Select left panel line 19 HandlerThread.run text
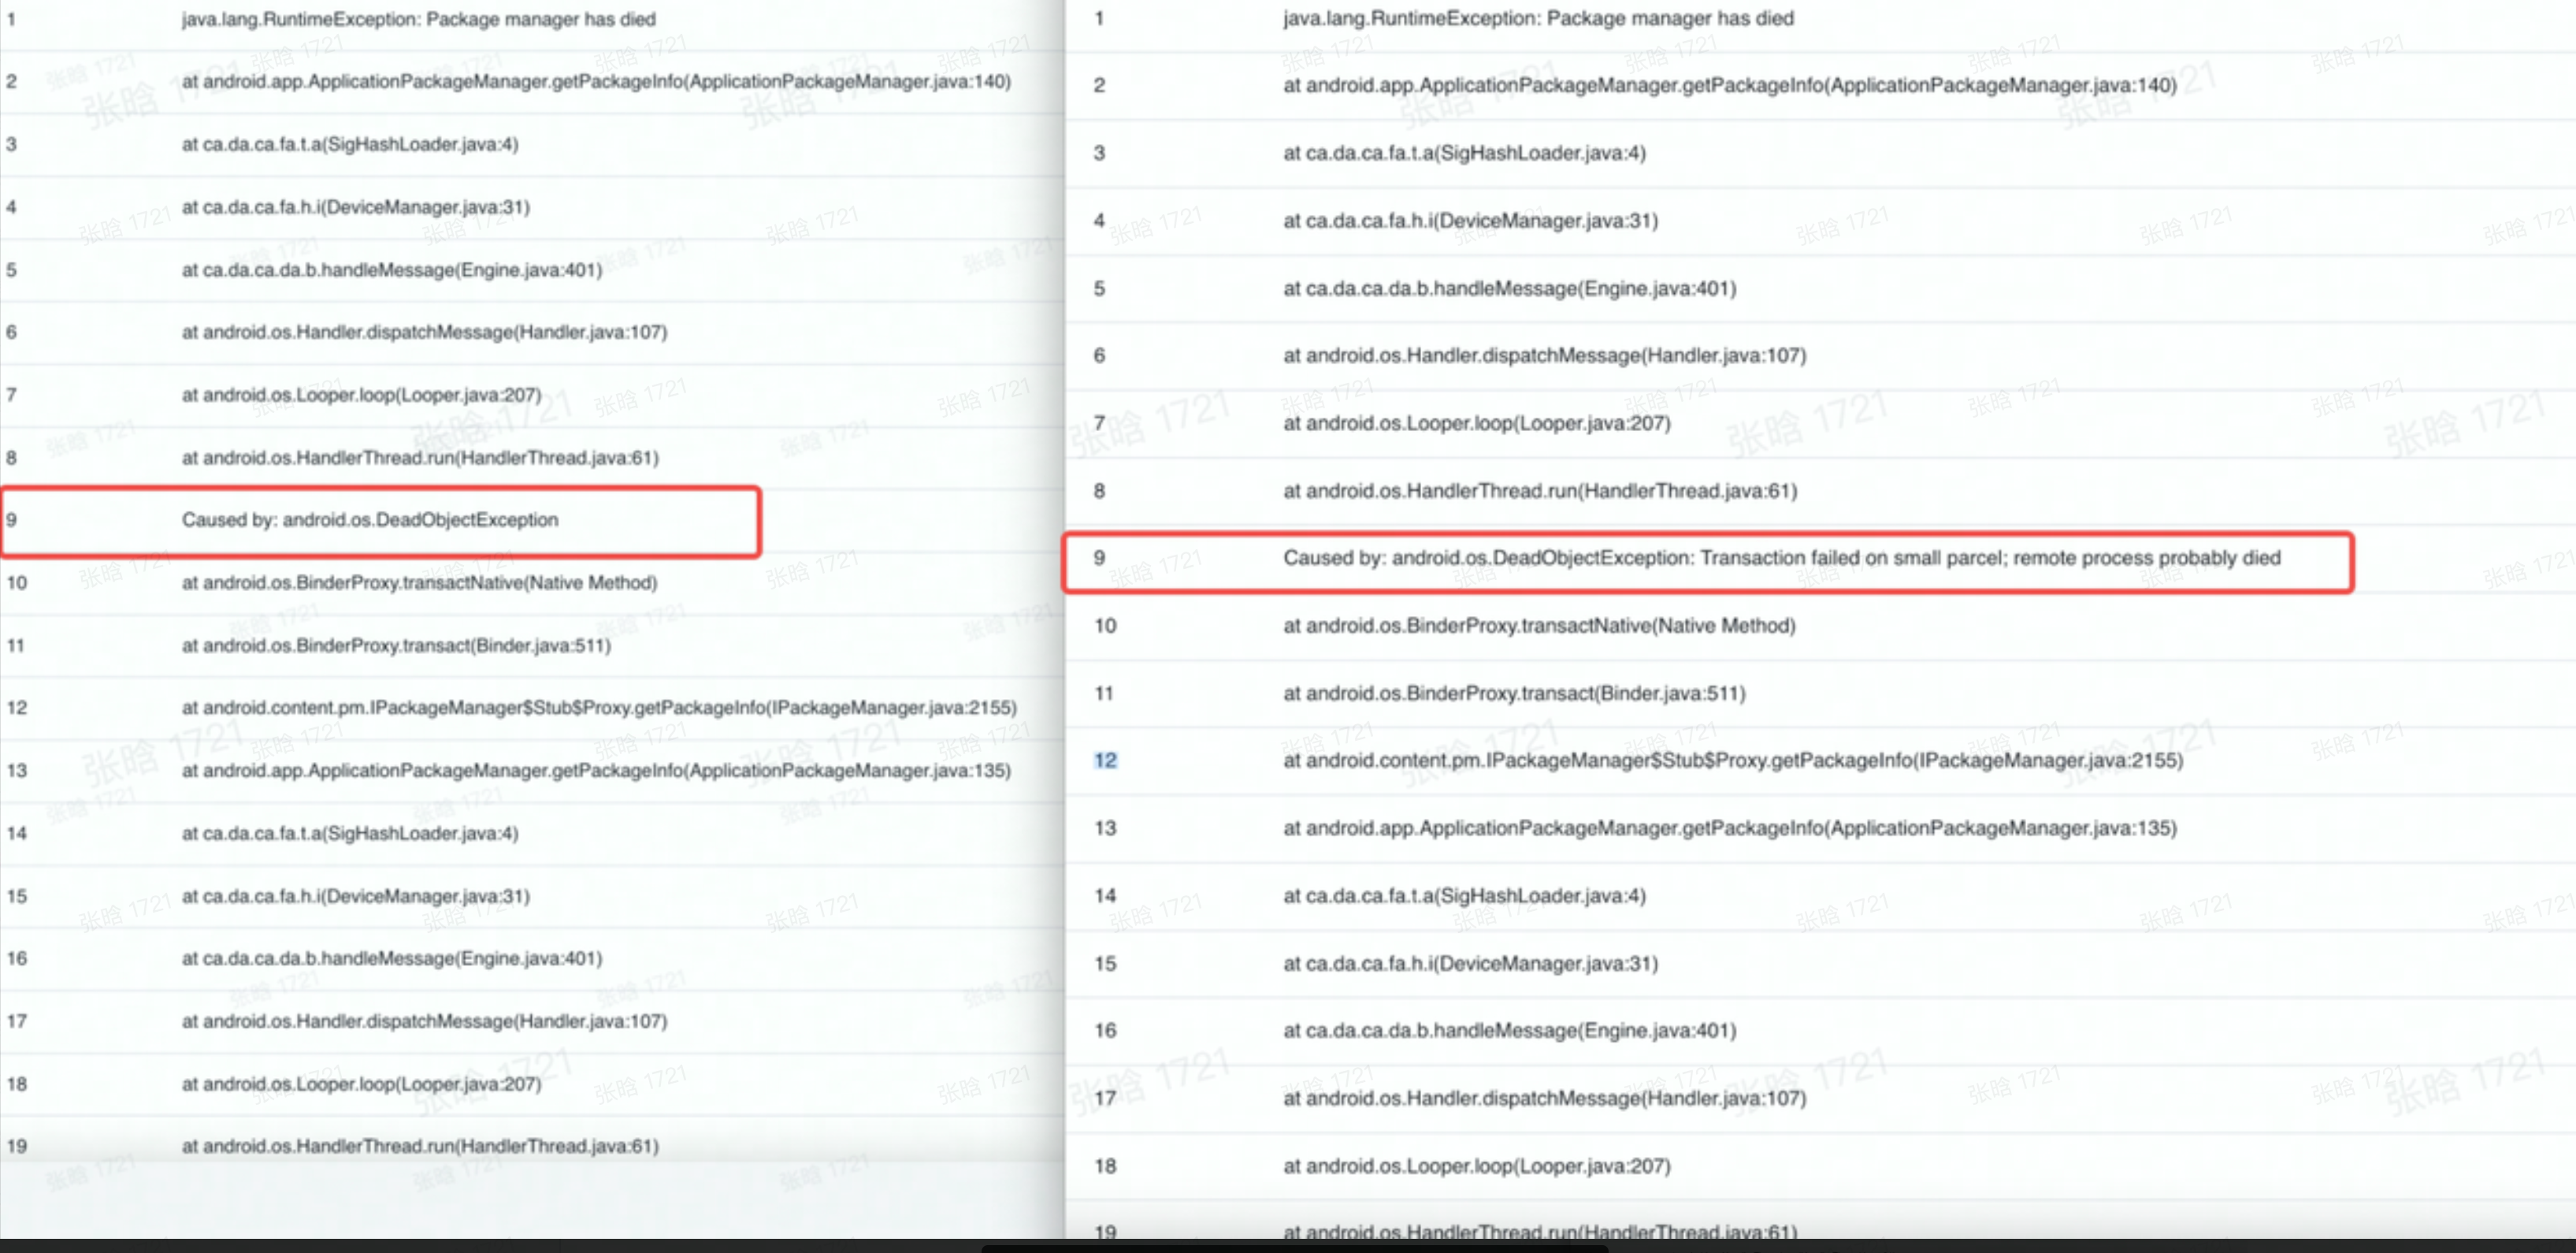This screenshot has width=2576, height=1253. click(x=420, y=1147)
